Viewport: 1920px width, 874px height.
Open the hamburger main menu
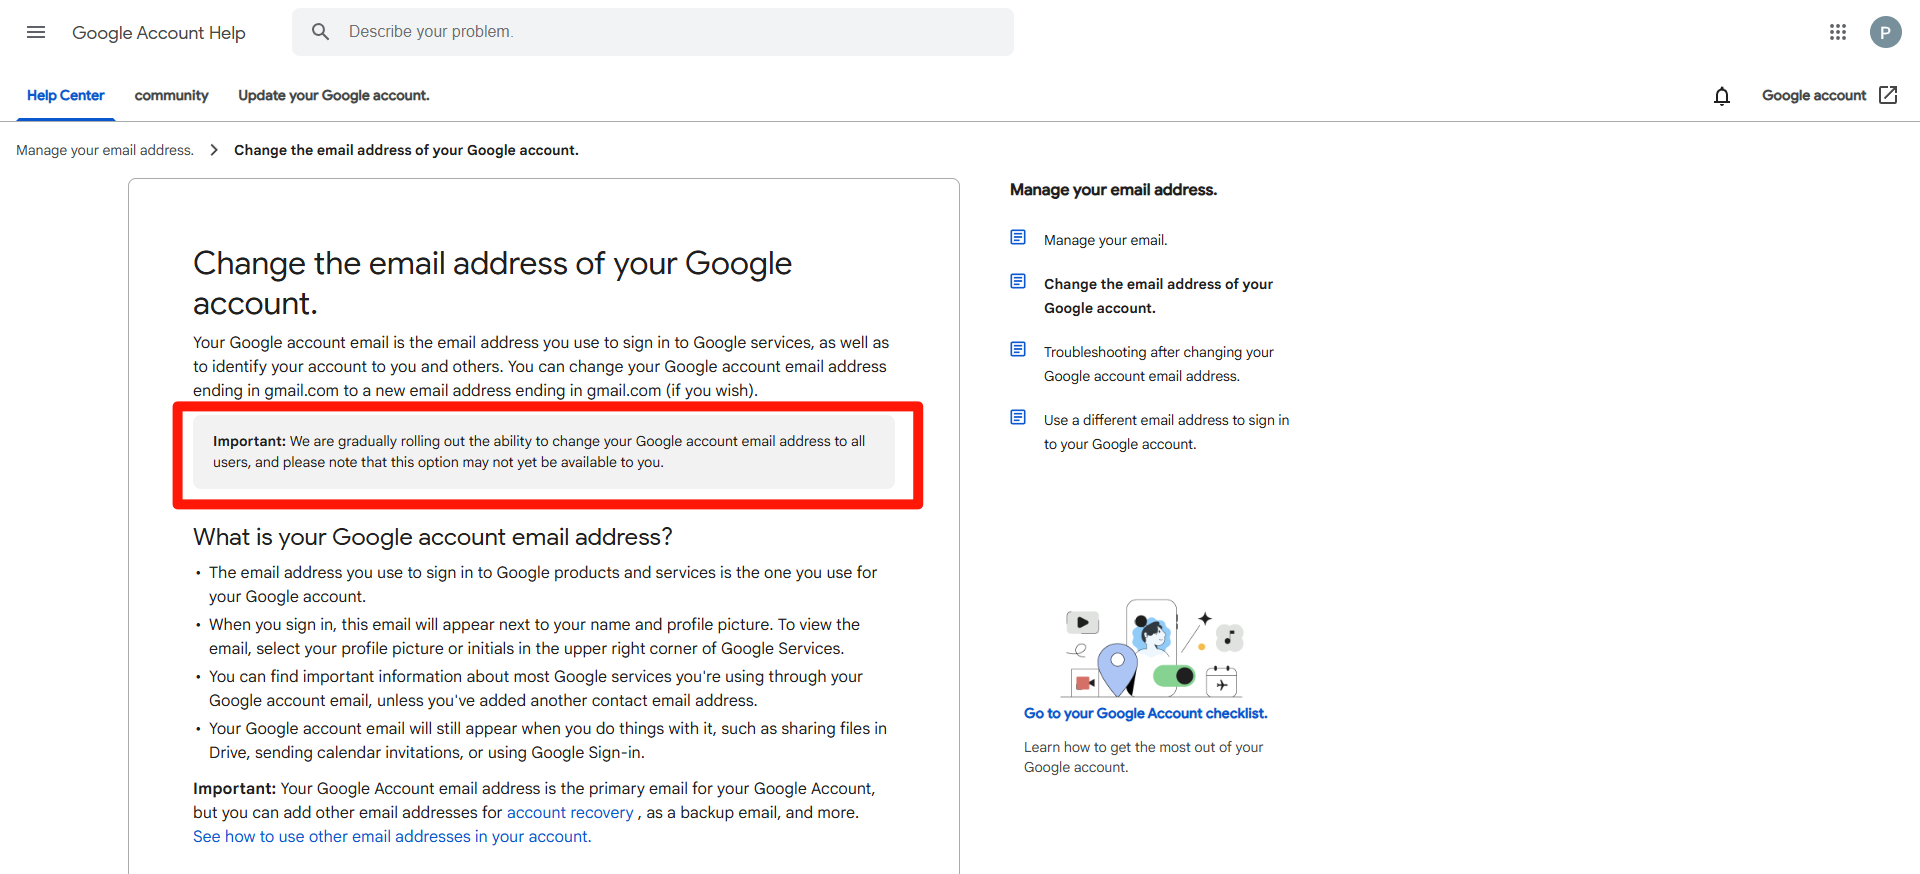tap(36, 32)
